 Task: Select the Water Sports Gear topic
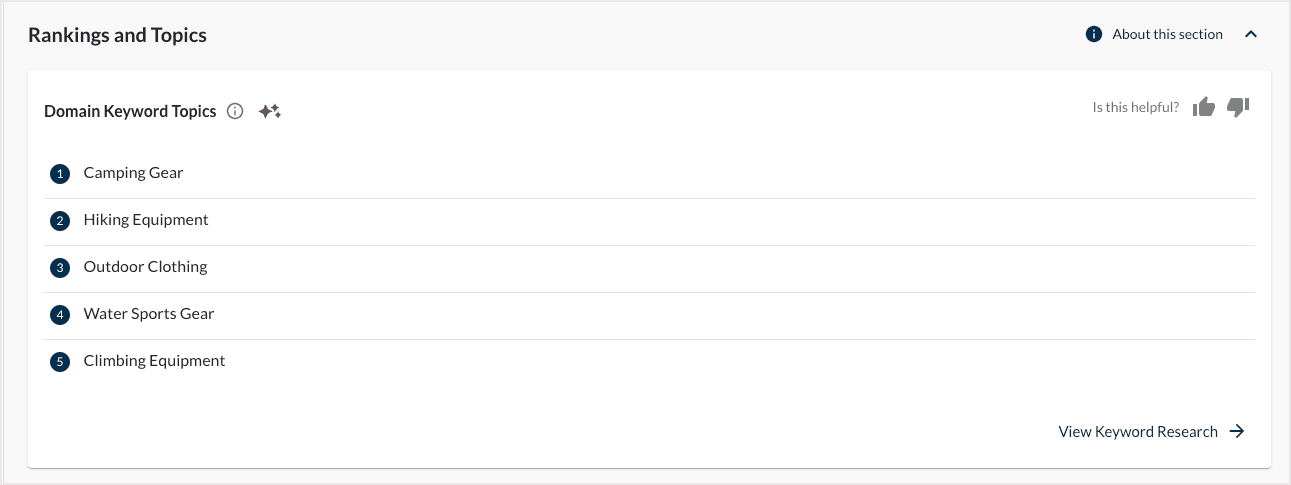pos(149,314)
